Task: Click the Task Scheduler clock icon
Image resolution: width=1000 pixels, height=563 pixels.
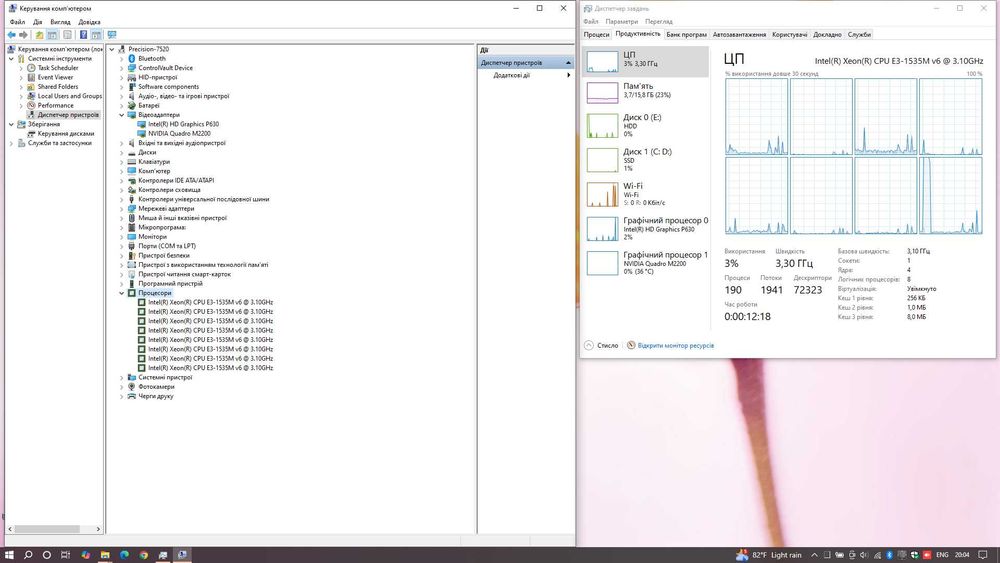Action: tap(31, 68)
